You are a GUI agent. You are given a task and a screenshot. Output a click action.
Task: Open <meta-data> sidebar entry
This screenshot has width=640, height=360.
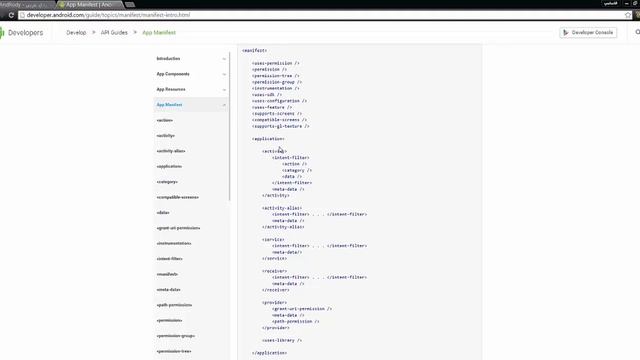tap(169, 290)
